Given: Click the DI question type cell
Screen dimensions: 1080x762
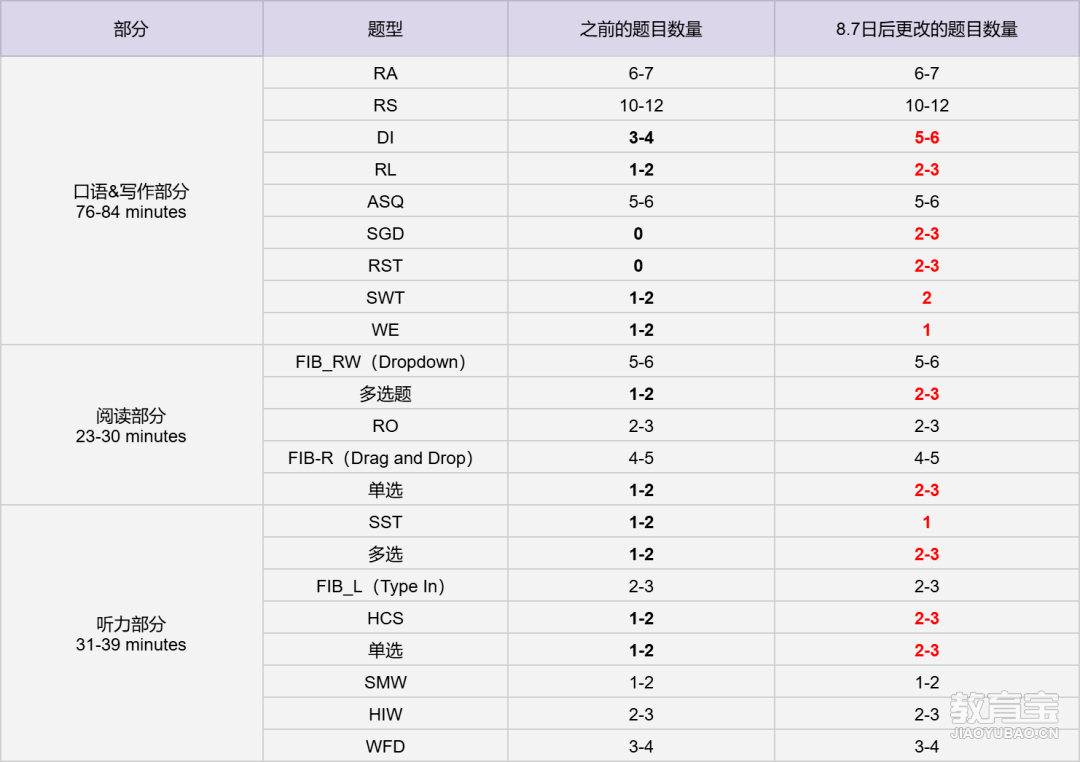Looking at the screenshot, I should tap(385, 137).
